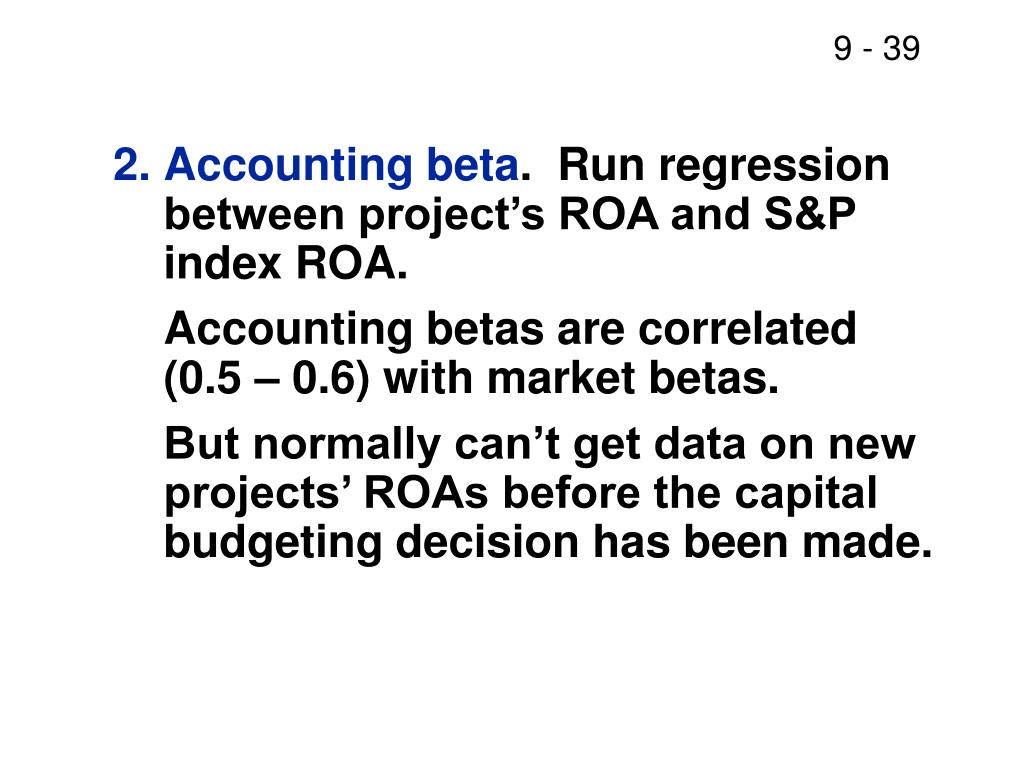
Task: Click 'ROAs' in the last paragraph
Action: tap(425, 494)
